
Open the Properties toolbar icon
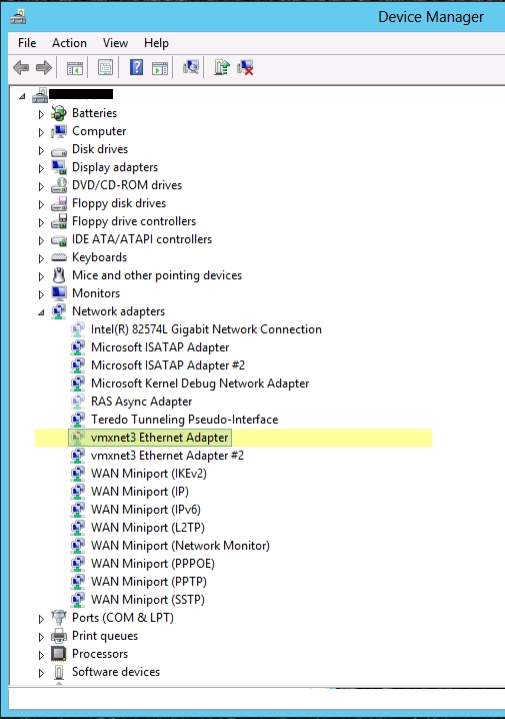click(105, 68)
